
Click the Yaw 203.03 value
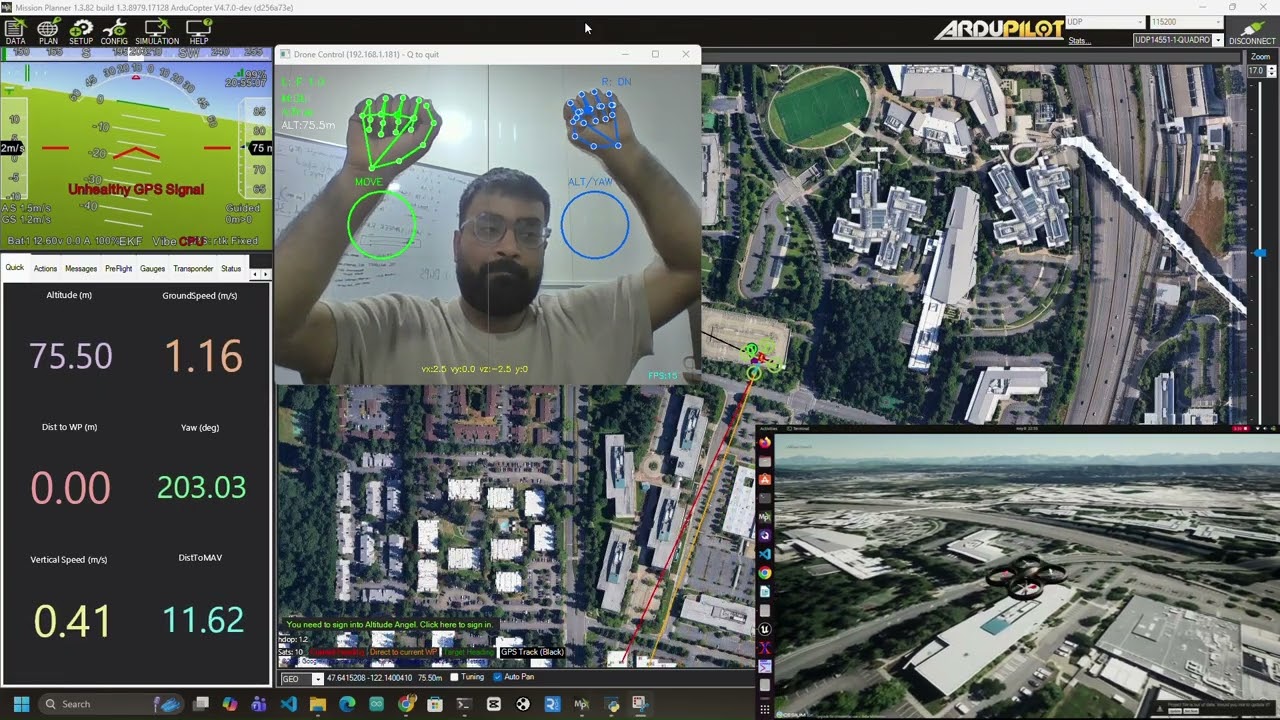click(201, 487)
